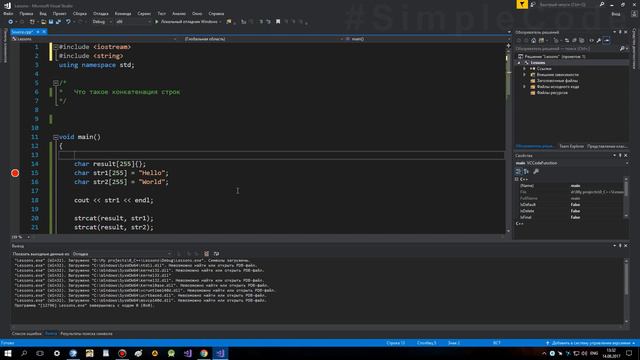Click the Save All toolbar icon
The width and height of the screenshot is (640, 360).
58,22
